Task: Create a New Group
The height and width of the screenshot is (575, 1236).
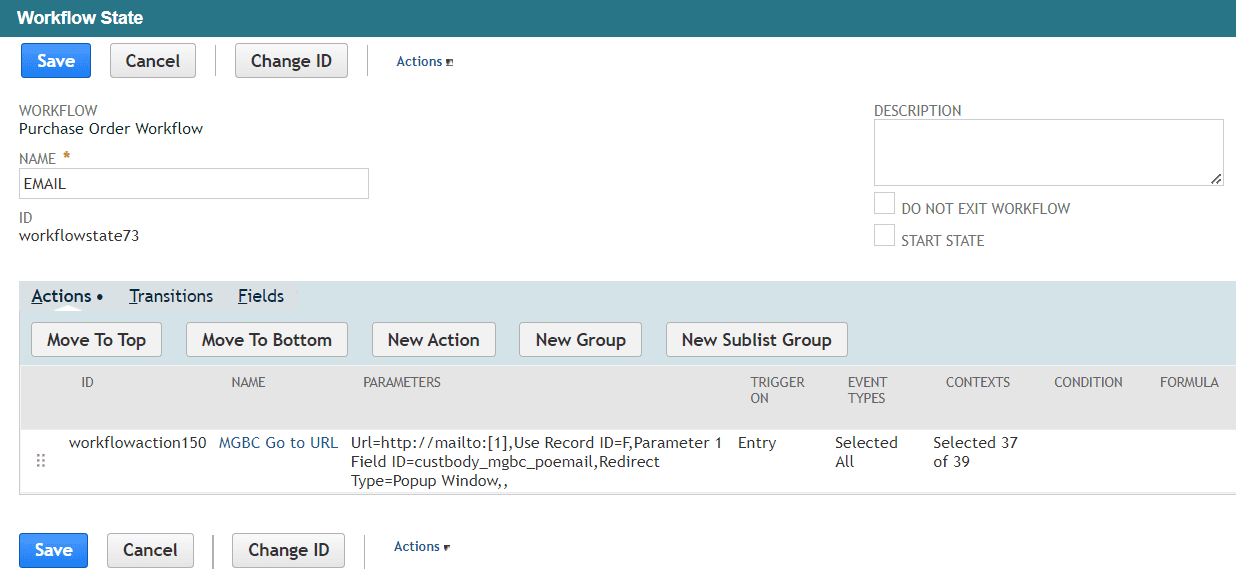Action: coord(580,340)
